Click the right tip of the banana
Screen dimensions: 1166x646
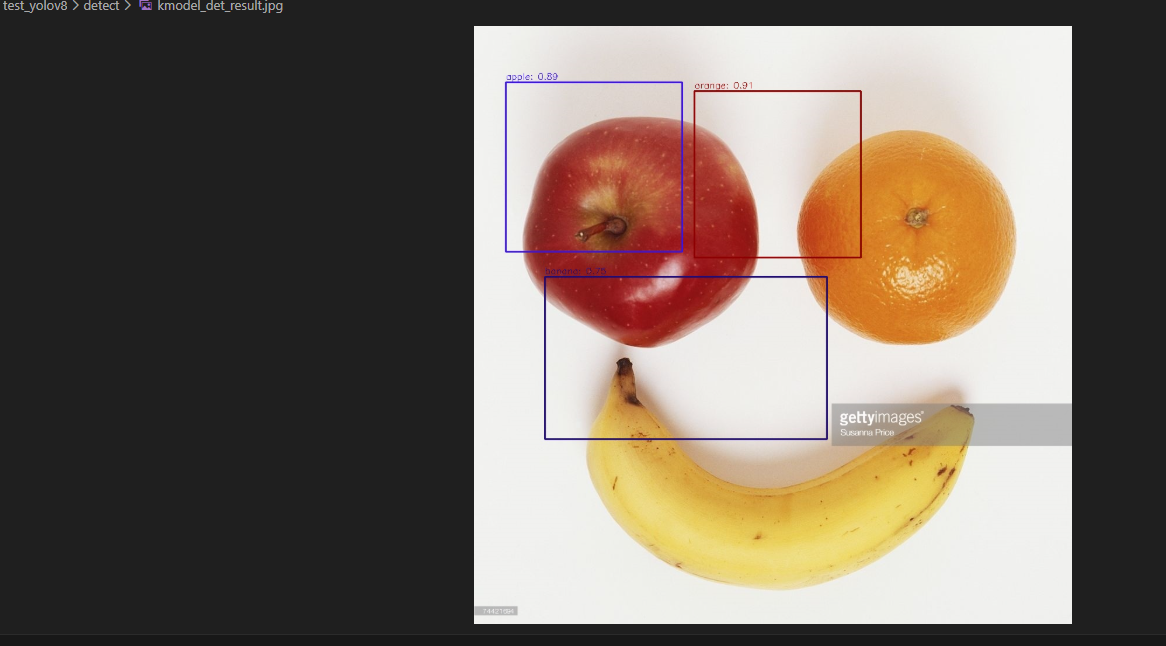tap(963, 410)
